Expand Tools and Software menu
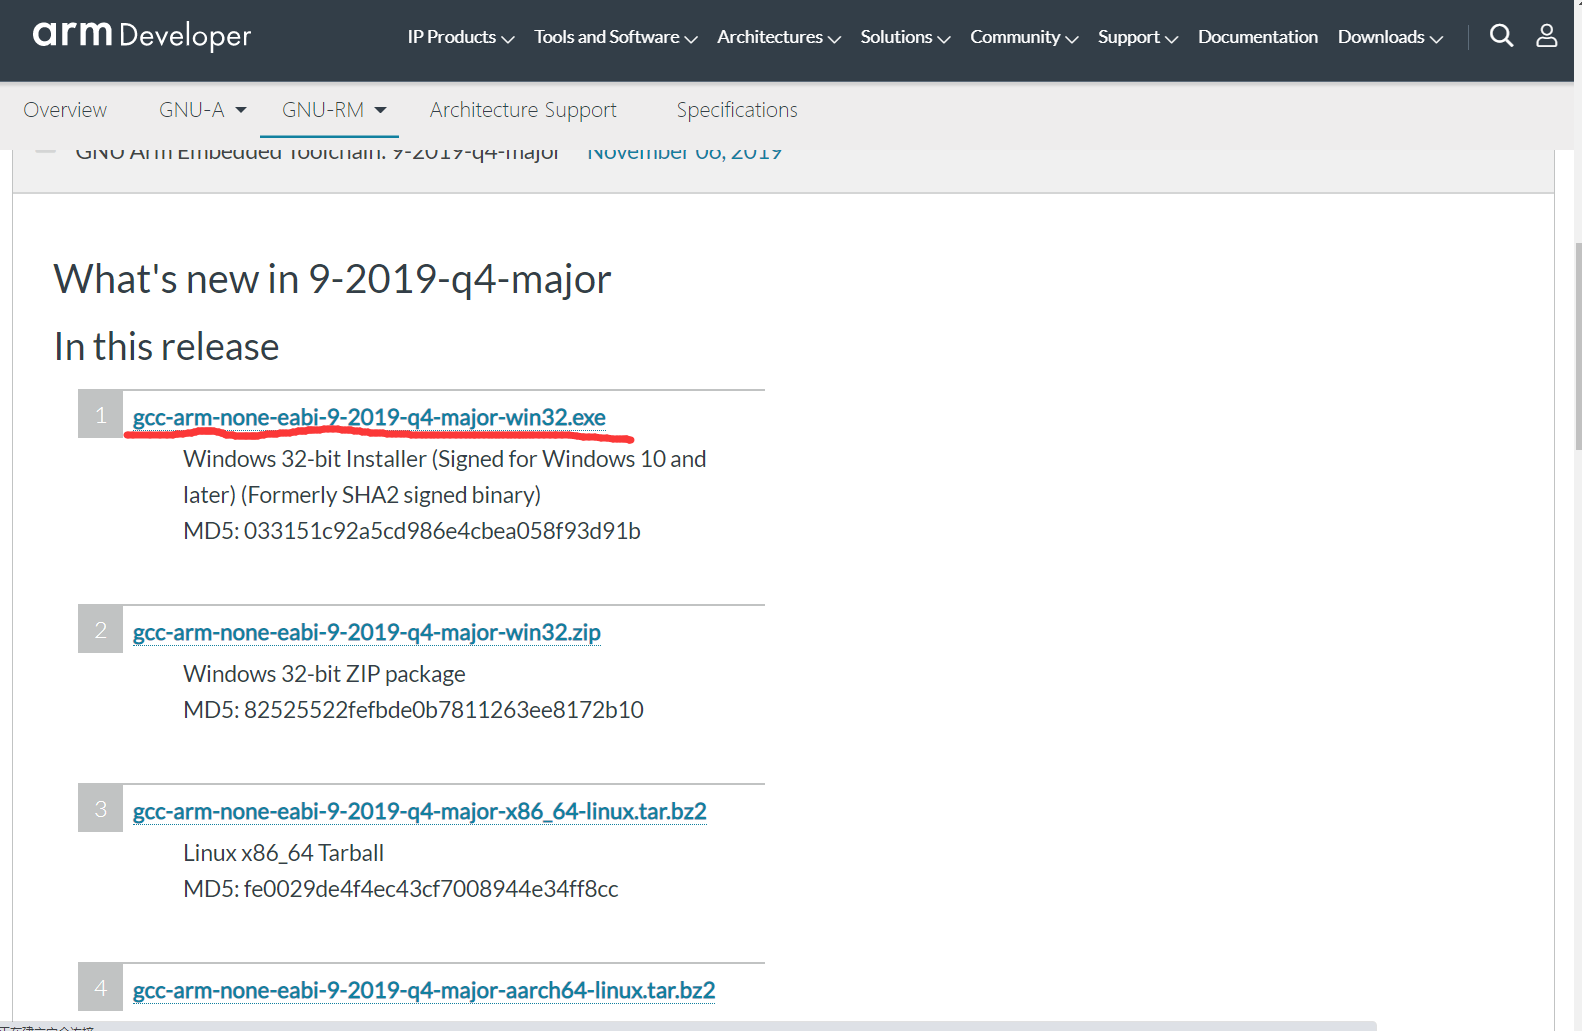The image size is (1582, 1031). [616, 37]
